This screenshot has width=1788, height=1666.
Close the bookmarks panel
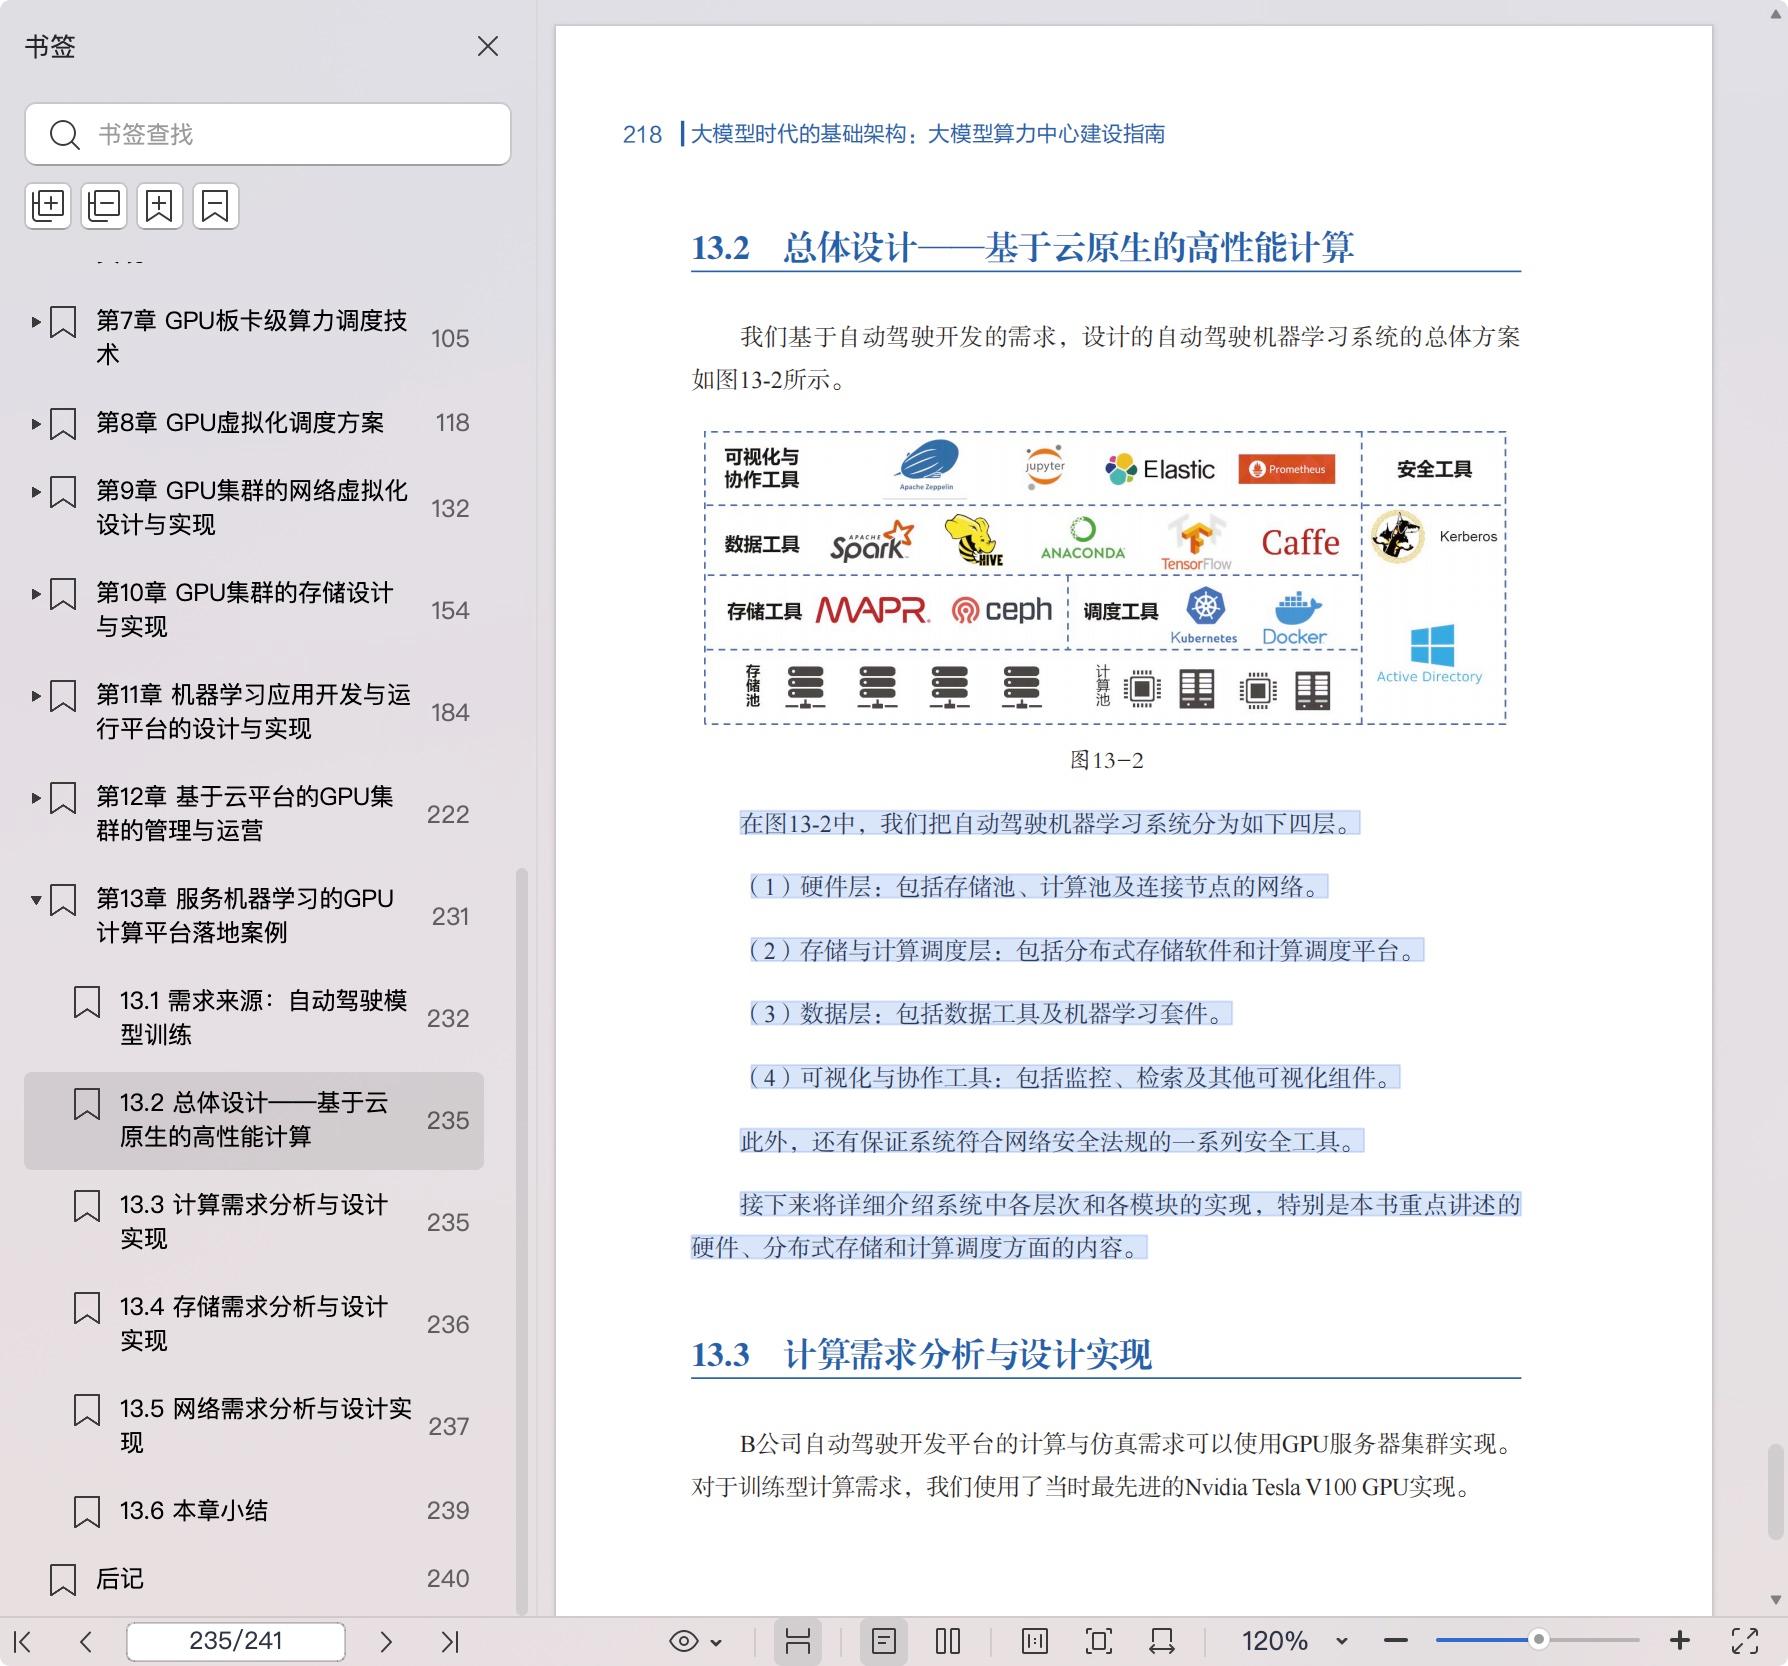click(488, 46)
